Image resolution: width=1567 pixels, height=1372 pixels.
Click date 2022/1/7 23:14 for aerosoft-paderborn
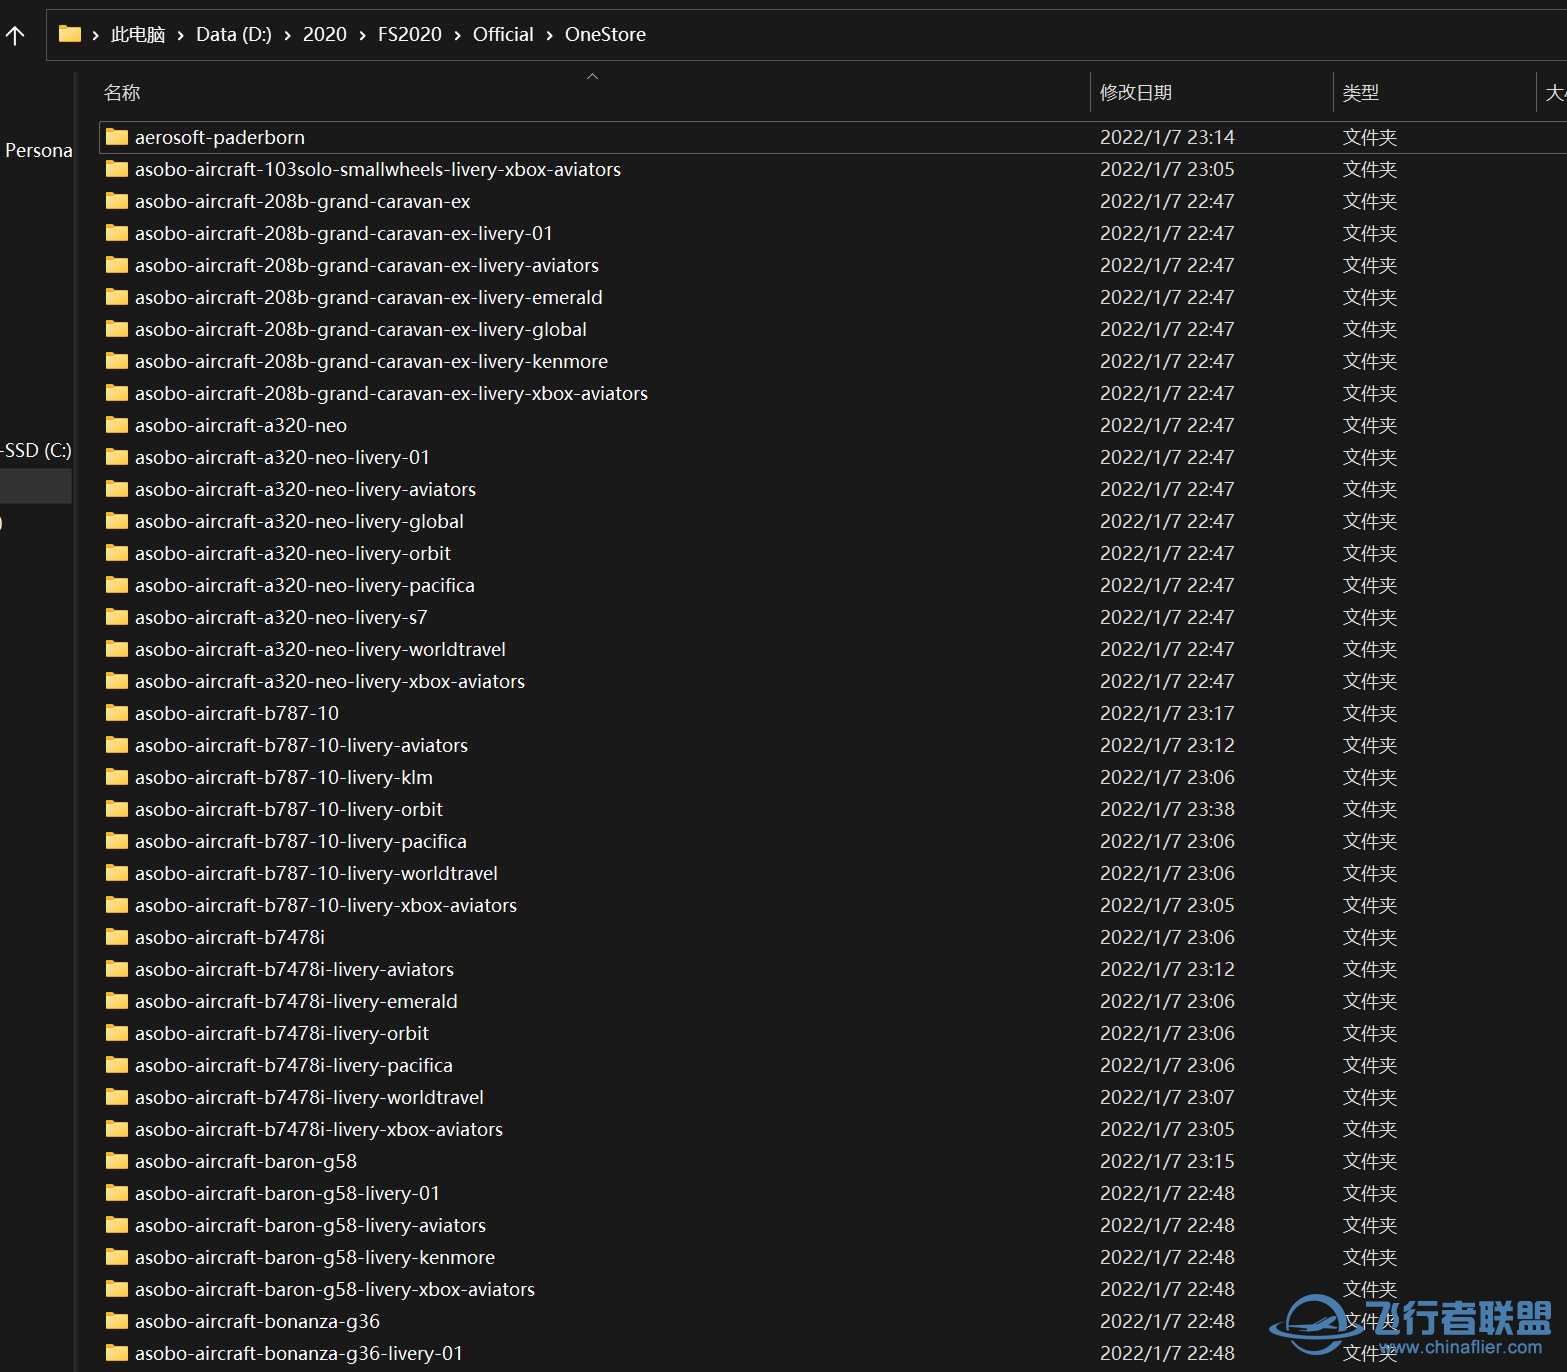1167,137
